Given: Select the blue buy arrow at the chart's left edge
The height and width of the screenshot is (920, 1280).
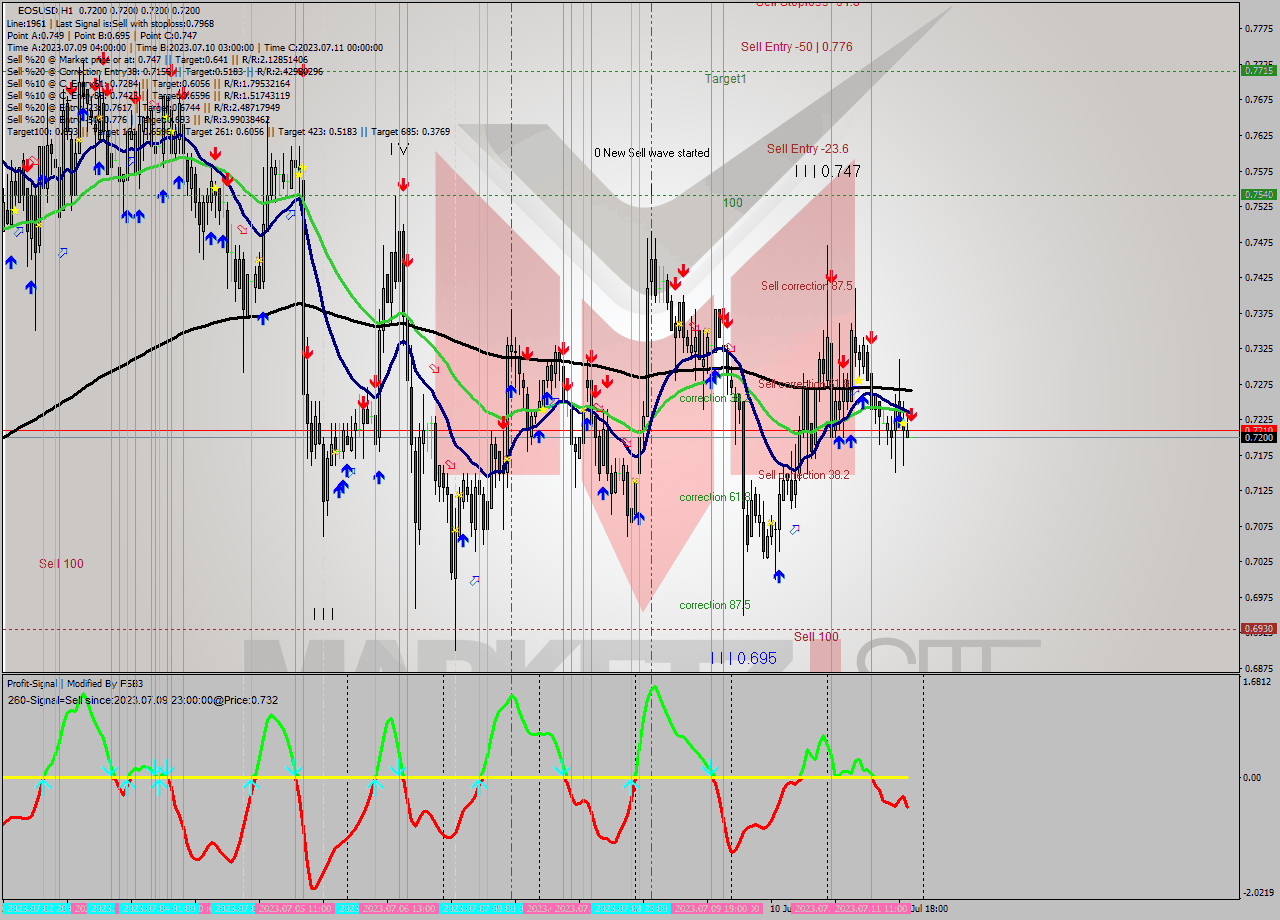Looking at the screenshot, I should pyautogui.click(x=9, y=263).
